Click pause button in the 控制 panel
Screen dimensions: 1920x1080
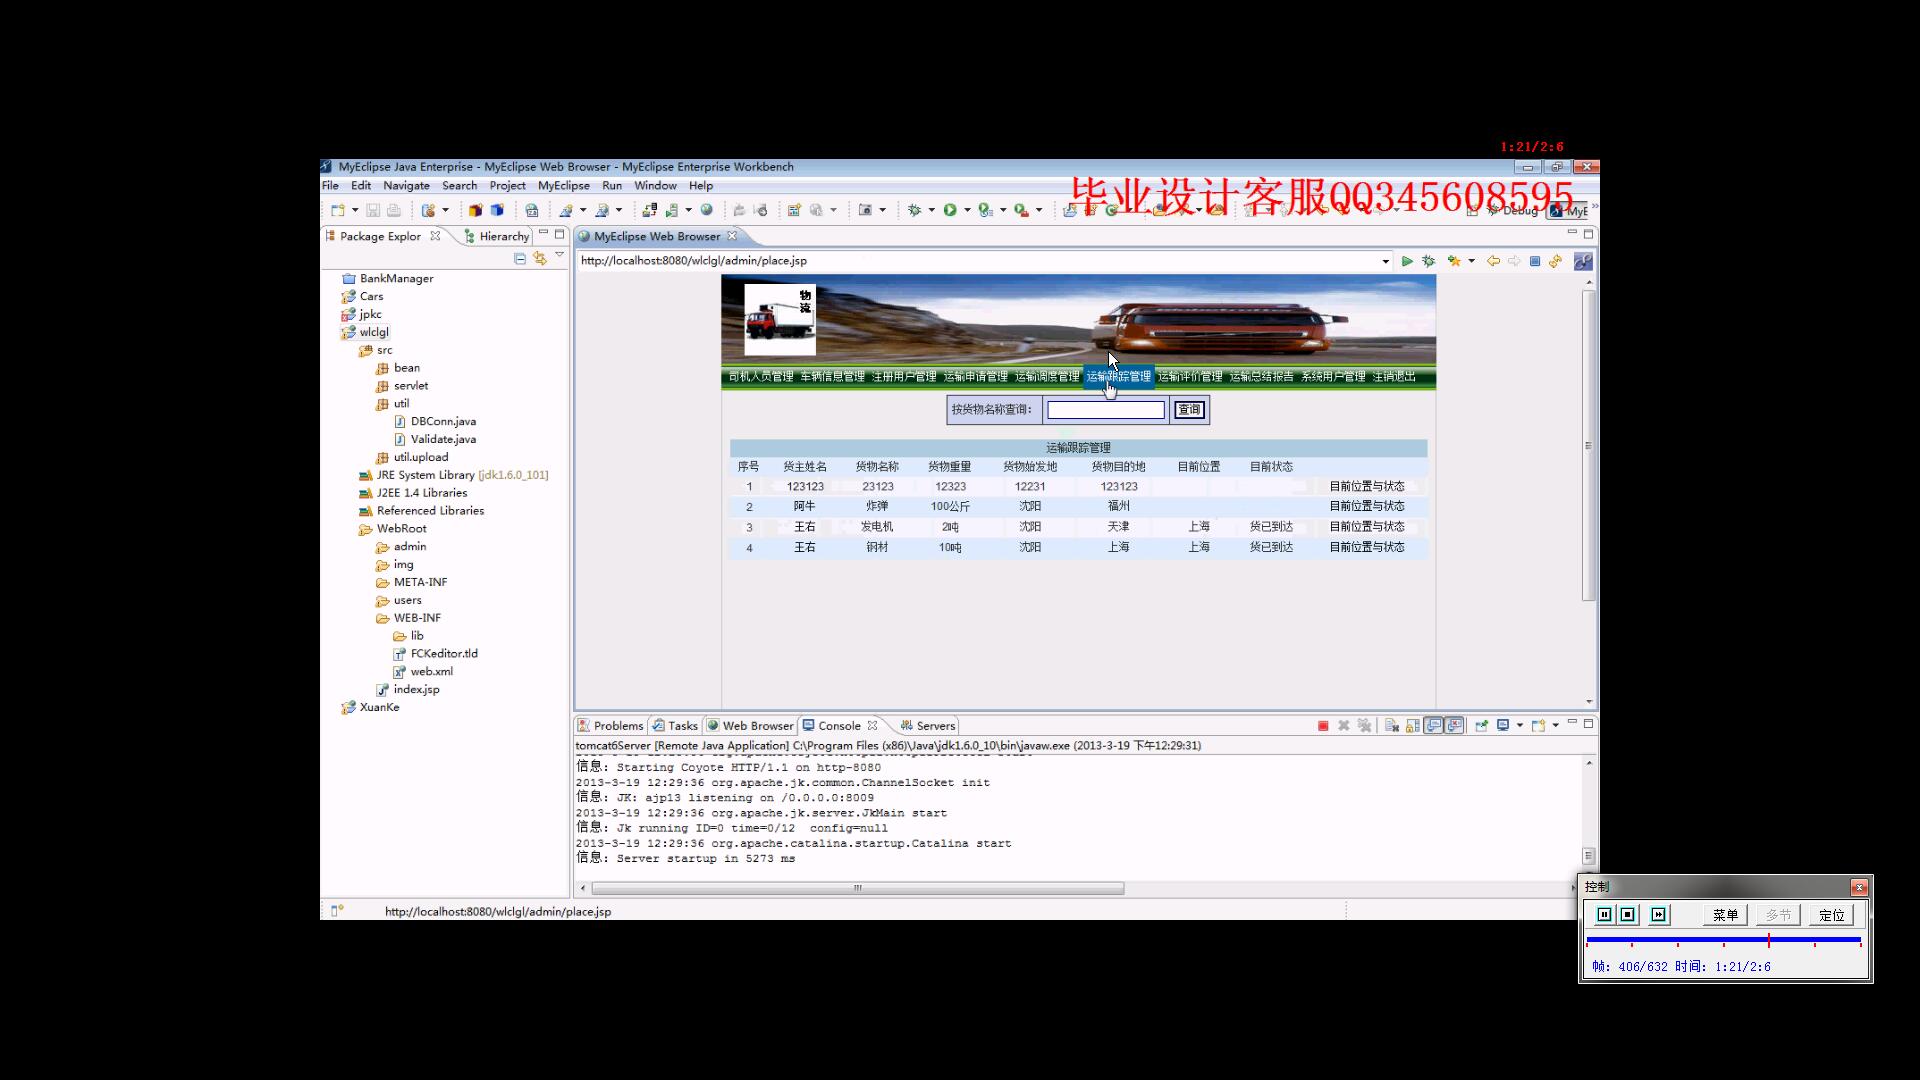coord(1604,915)
